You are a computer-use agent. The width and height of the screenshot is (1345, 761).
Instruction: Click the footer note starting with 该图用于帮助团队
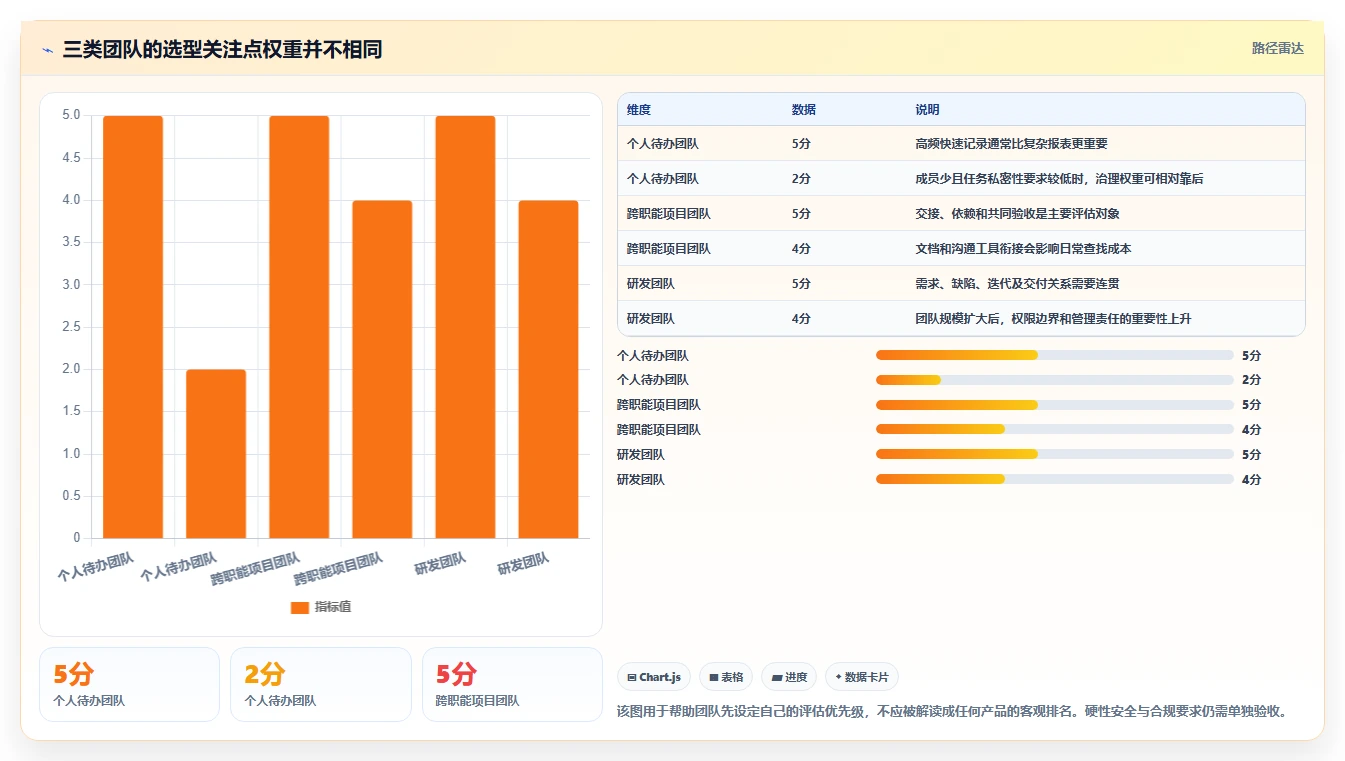click(955, 712)
